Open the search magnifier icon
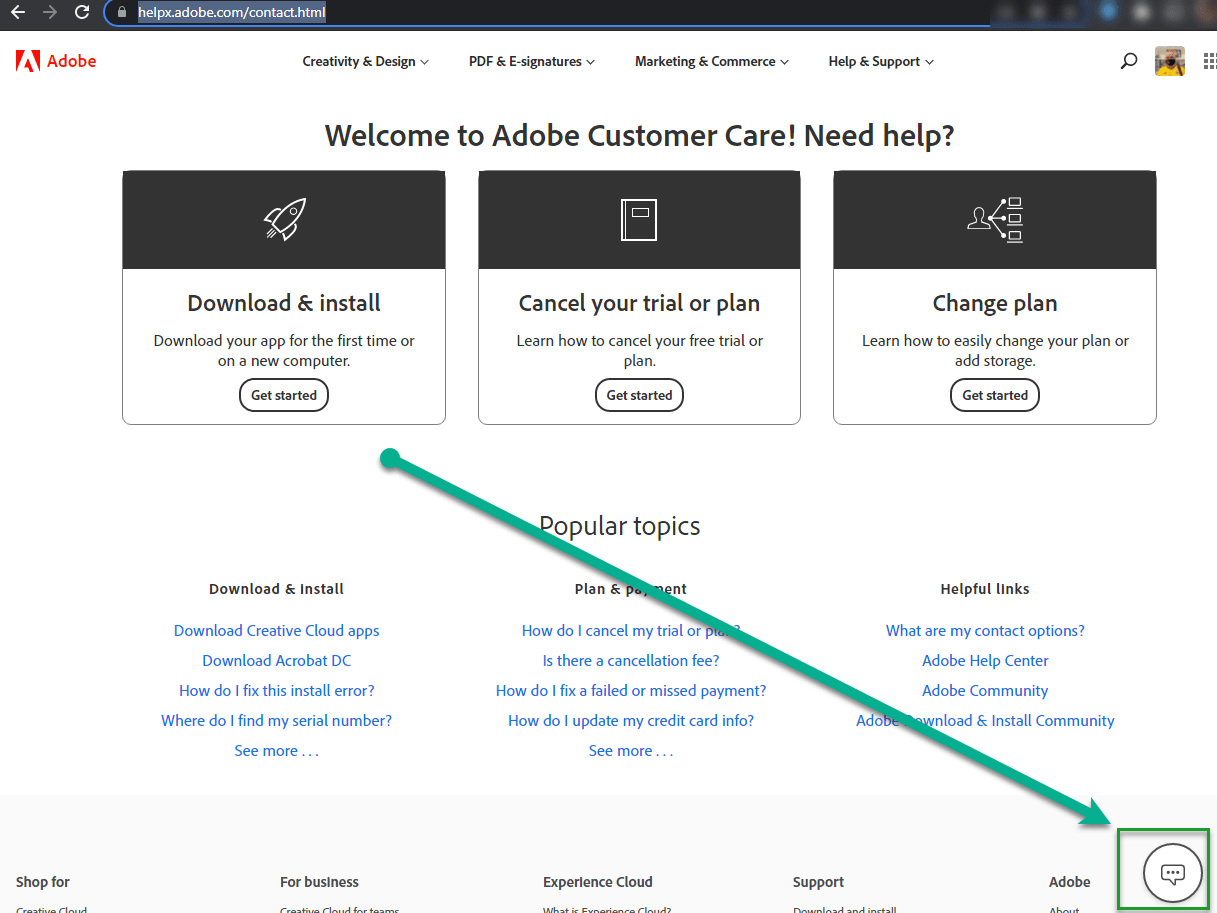The image size is (1217, 913). click(1128, 61)
